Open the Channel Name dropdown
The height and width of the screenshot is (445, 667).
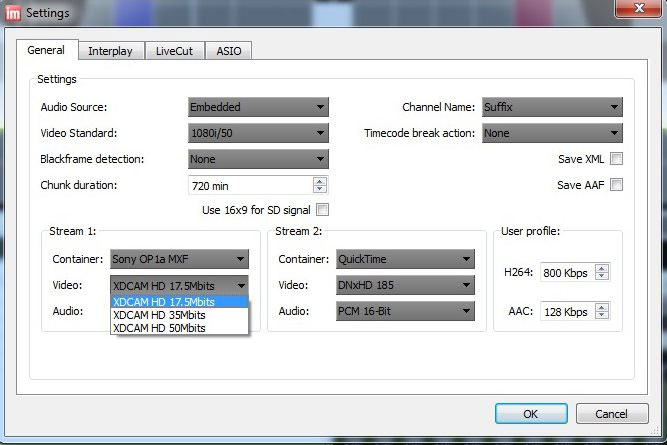[x=552, y=107]
